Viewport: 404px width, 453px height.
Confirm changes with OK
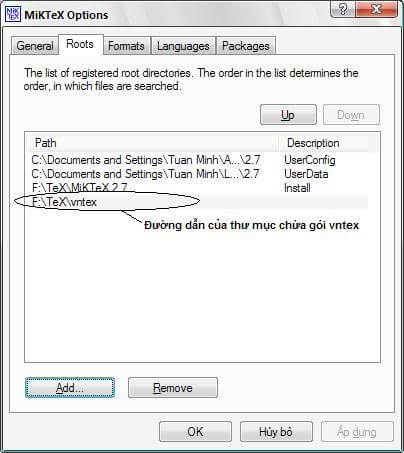click(x=195, y=432)
